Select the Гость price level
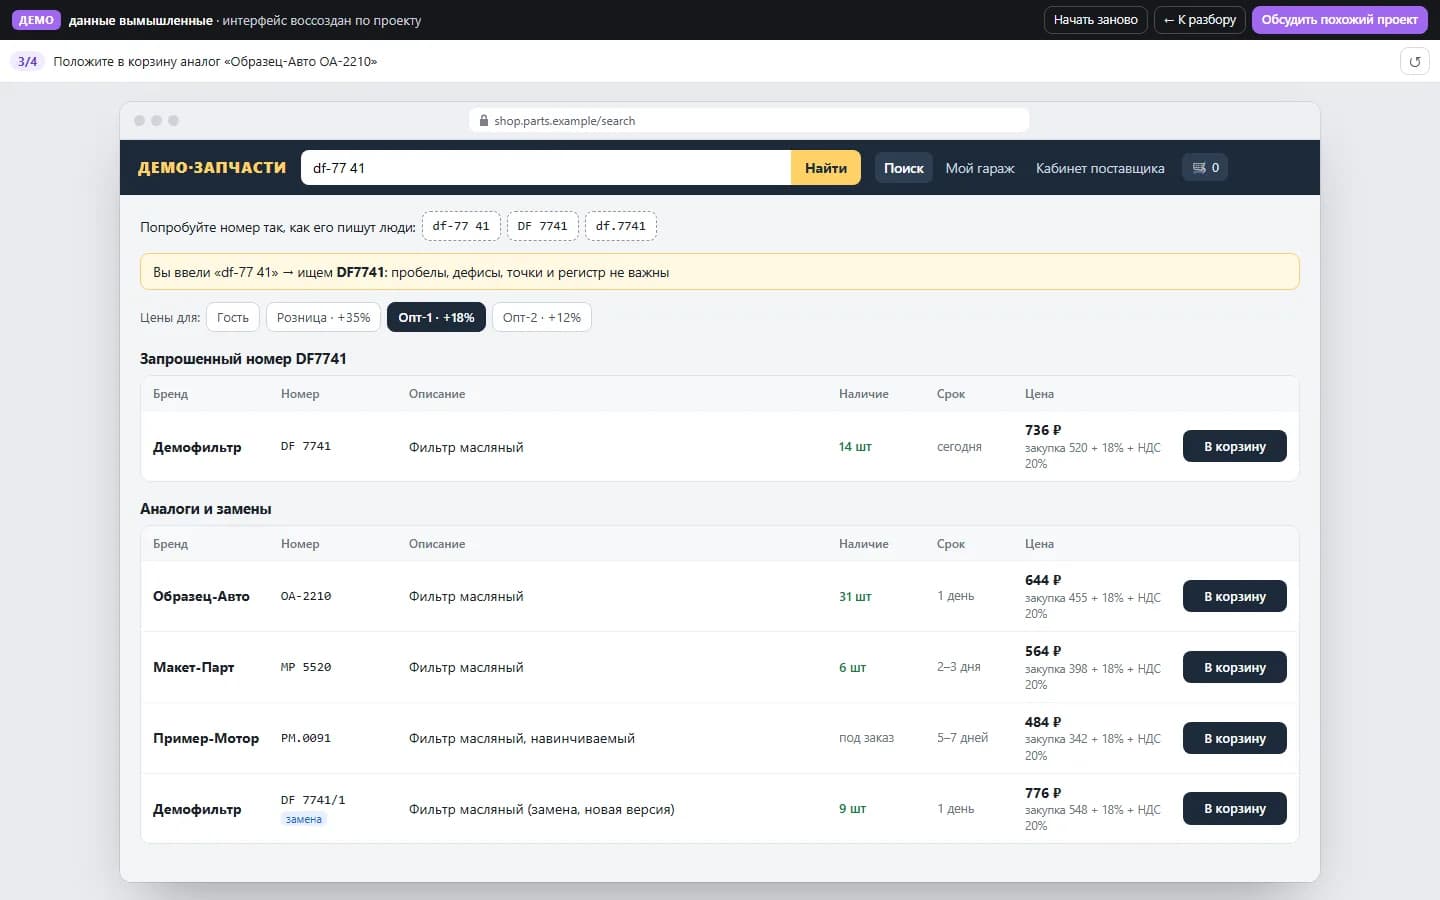Image resolution: width=1440 pixels, height=900 pixels. pyautogui.click(x=233, y=317)
